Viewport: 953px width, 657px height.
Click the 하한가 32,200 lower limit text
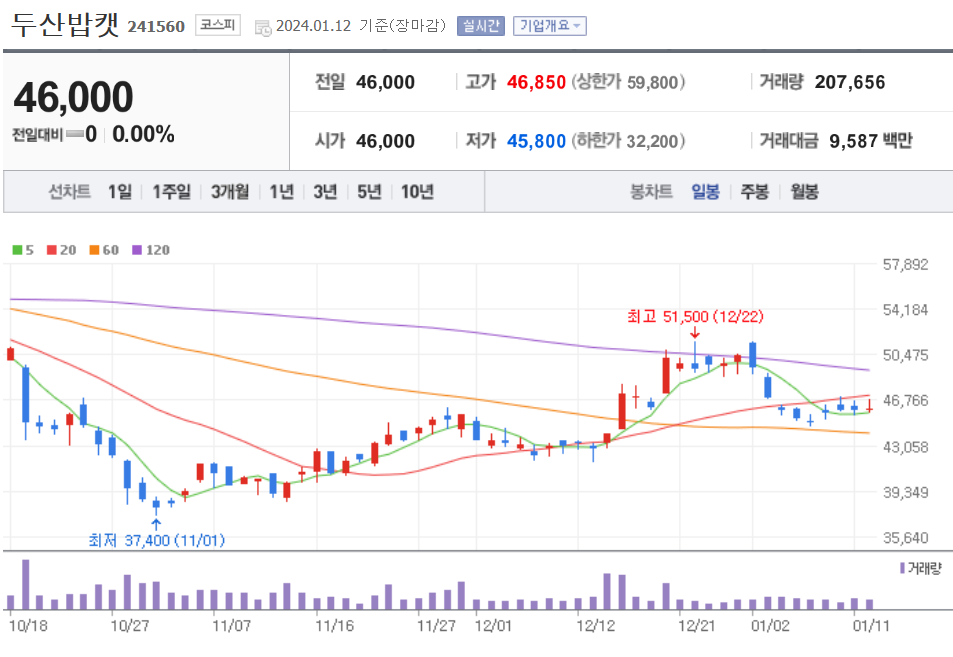628,141
